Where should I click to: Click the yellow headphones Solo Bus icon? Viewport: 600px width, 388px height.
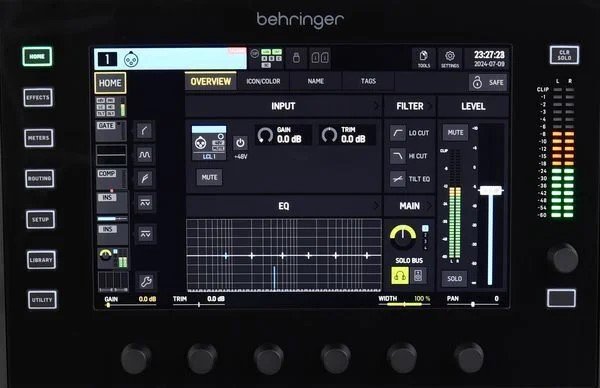(x=400, y=276)
